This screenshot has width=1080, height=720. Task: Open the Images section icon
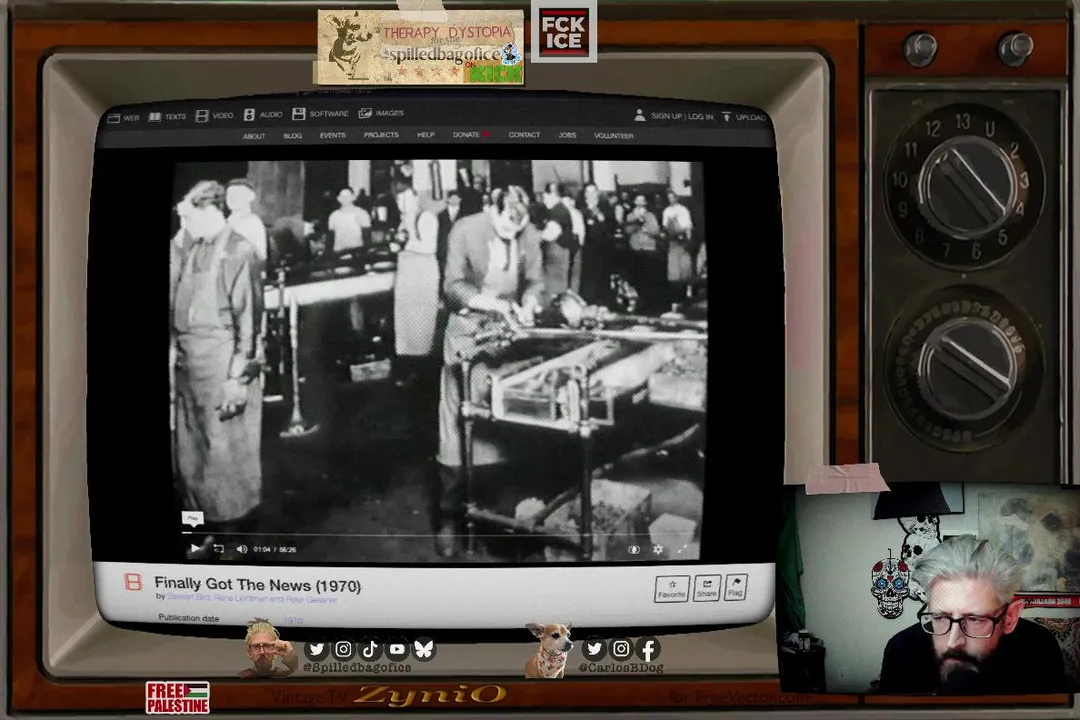click(365, 113)
